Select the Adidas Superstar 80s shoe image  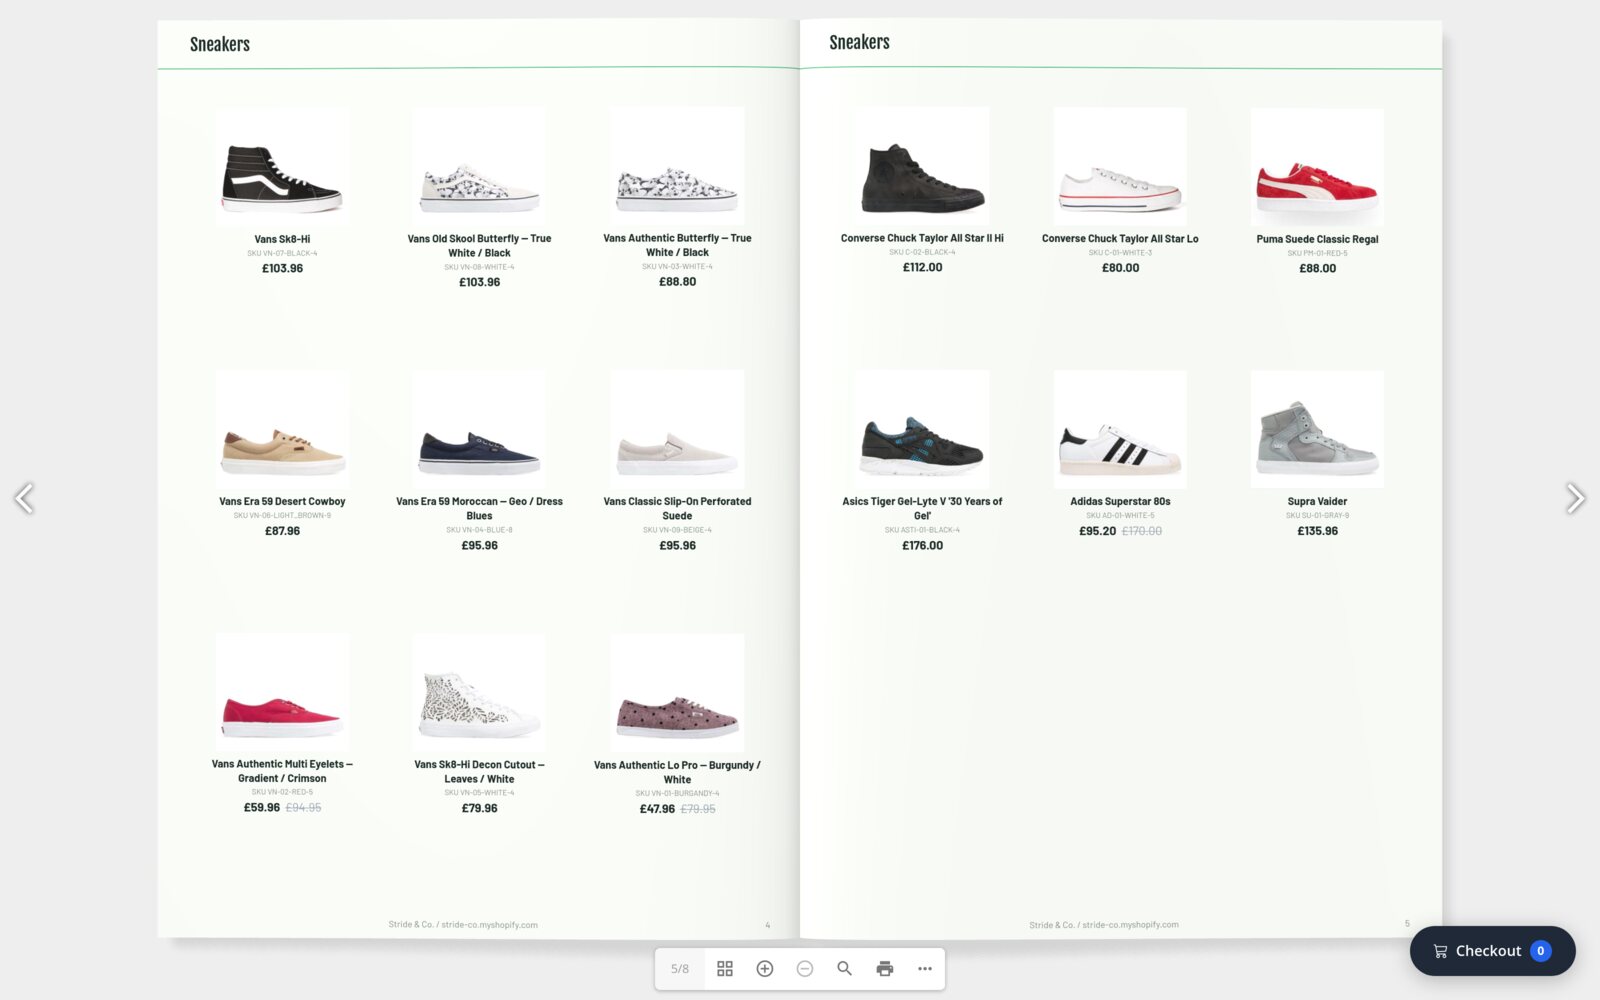[x=1120, y=429]
